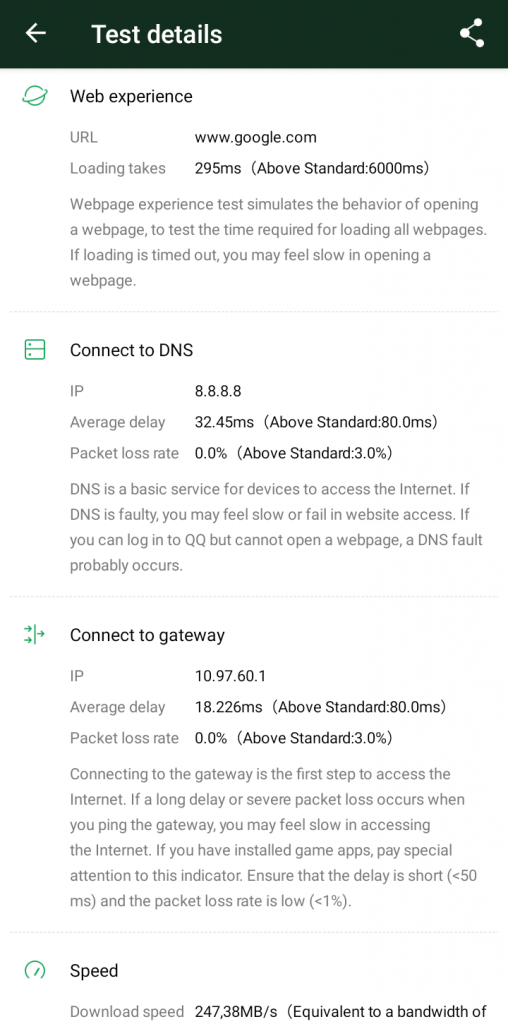Click the 18.226ms gateway average delay
This screenshot has height=1024, width=508.
click(x=229, y=707)
